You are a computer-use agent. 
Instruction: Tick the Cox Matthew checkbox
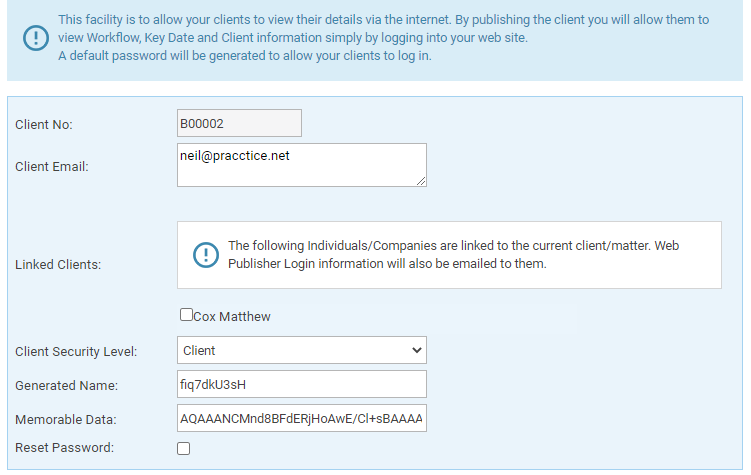coord(186,315)
